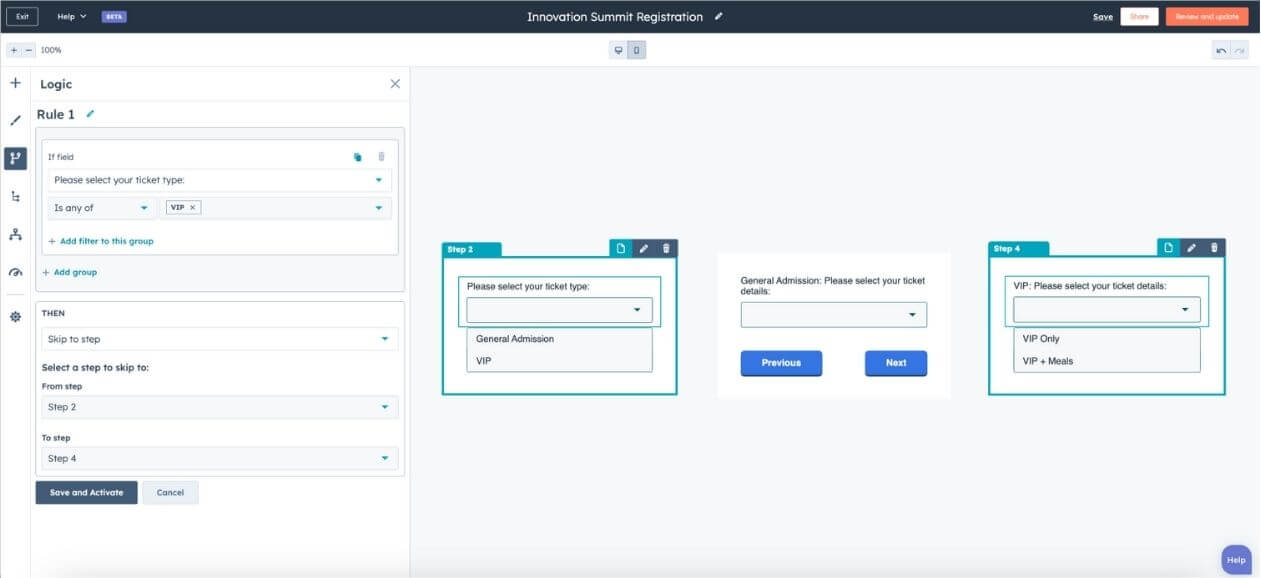
Task: Click the Save and Activate button
Action: click(x=86, y=492)
